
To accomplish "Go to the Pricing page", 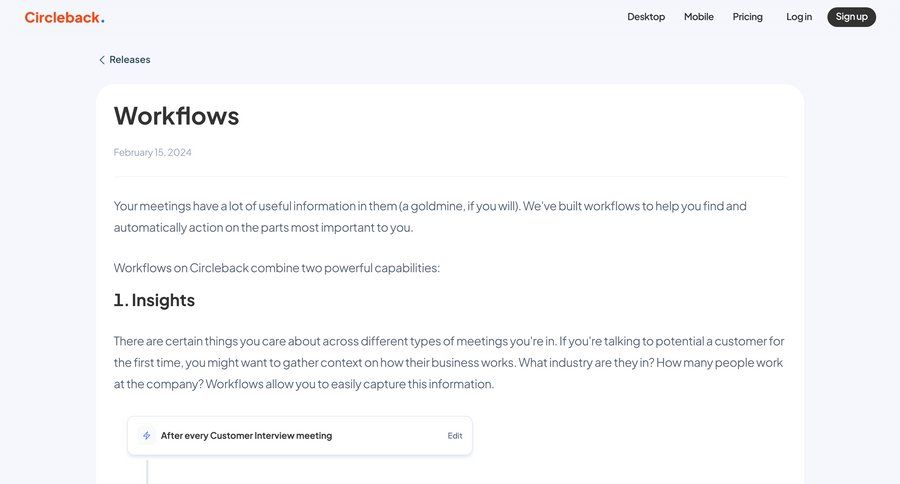I will click(747, 17).
